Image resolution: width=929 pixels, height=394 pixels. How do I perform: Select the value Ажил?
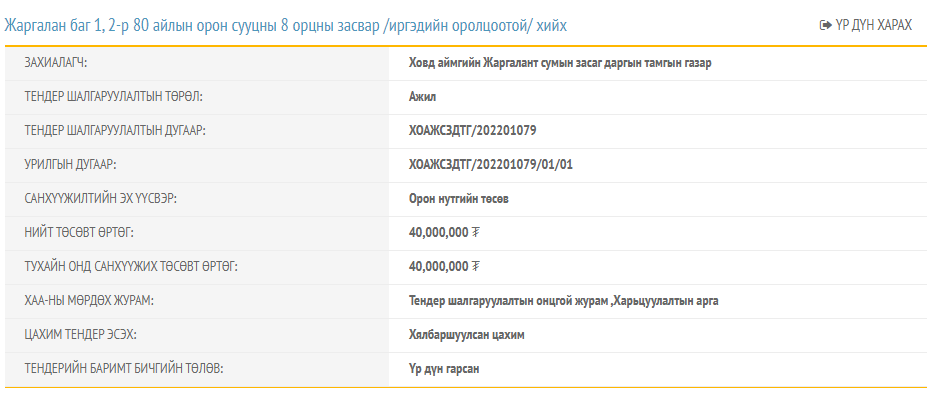pos(422,97)
